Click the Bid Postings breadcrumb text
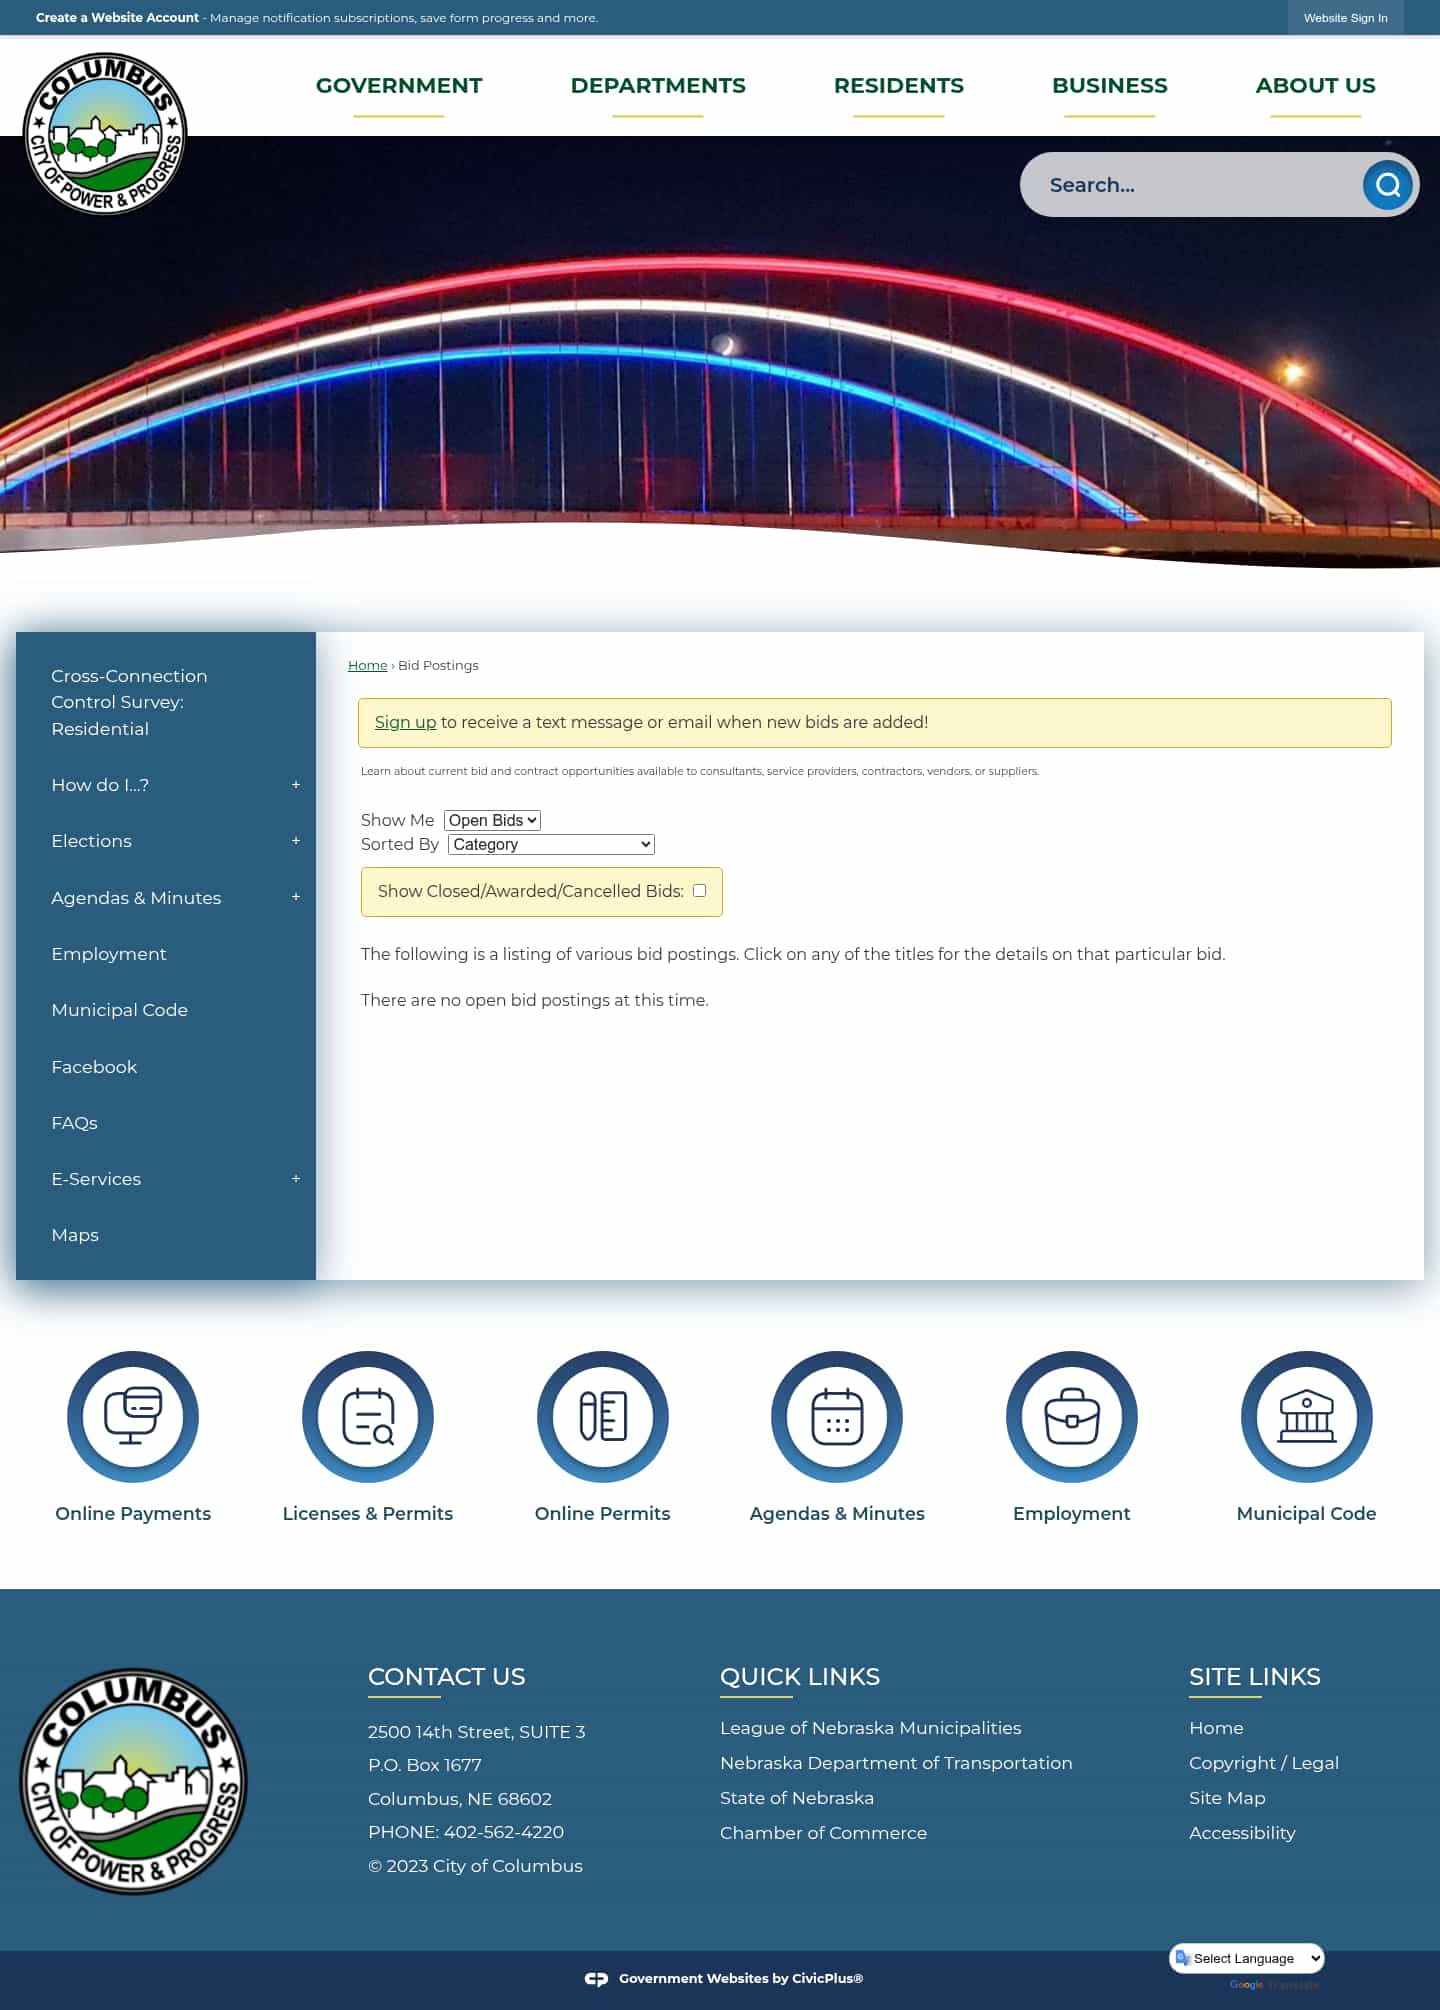 pyautogui.click(x=438, y=665)
